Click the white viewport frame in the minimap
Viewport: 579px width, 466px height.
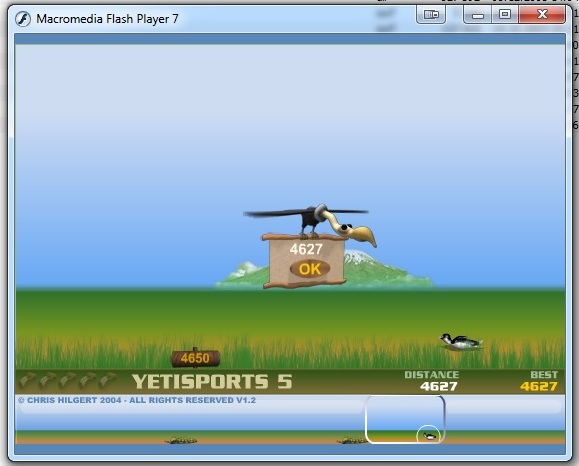click(x=405, y=419)
